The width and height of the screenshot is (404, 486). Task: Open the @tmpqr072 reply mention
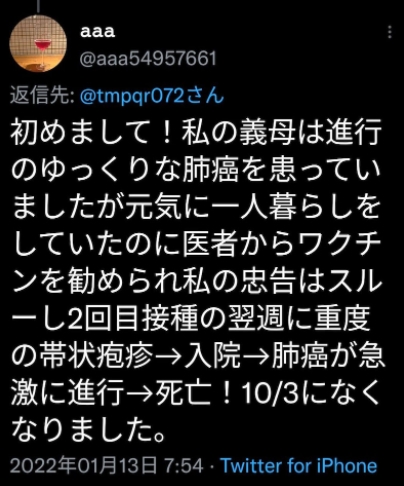coord(133,96)
